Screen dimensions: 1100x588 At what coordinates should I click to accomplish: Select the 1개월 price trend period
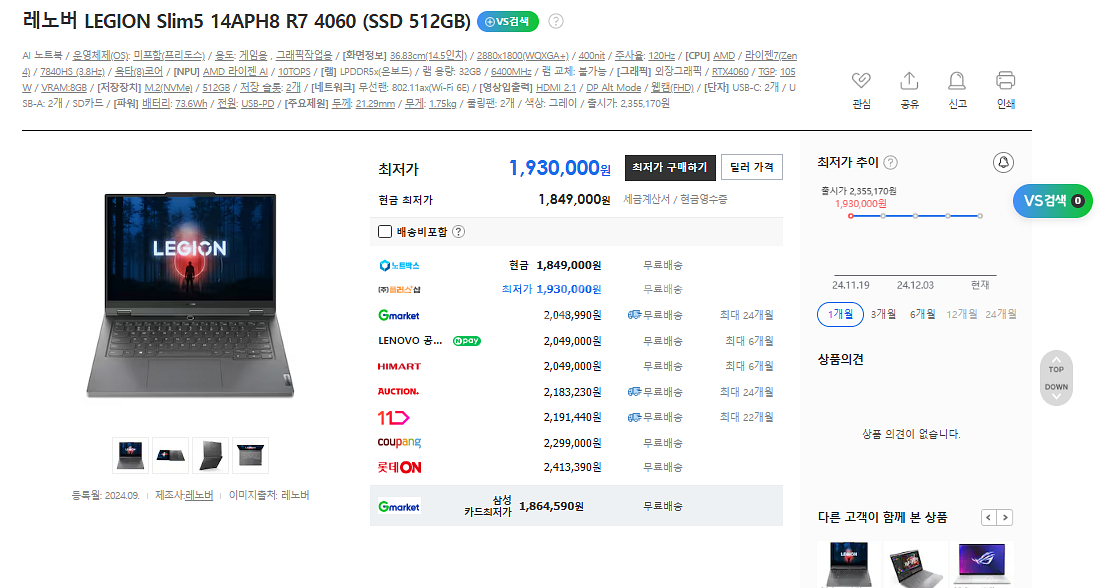pos(840,314)
